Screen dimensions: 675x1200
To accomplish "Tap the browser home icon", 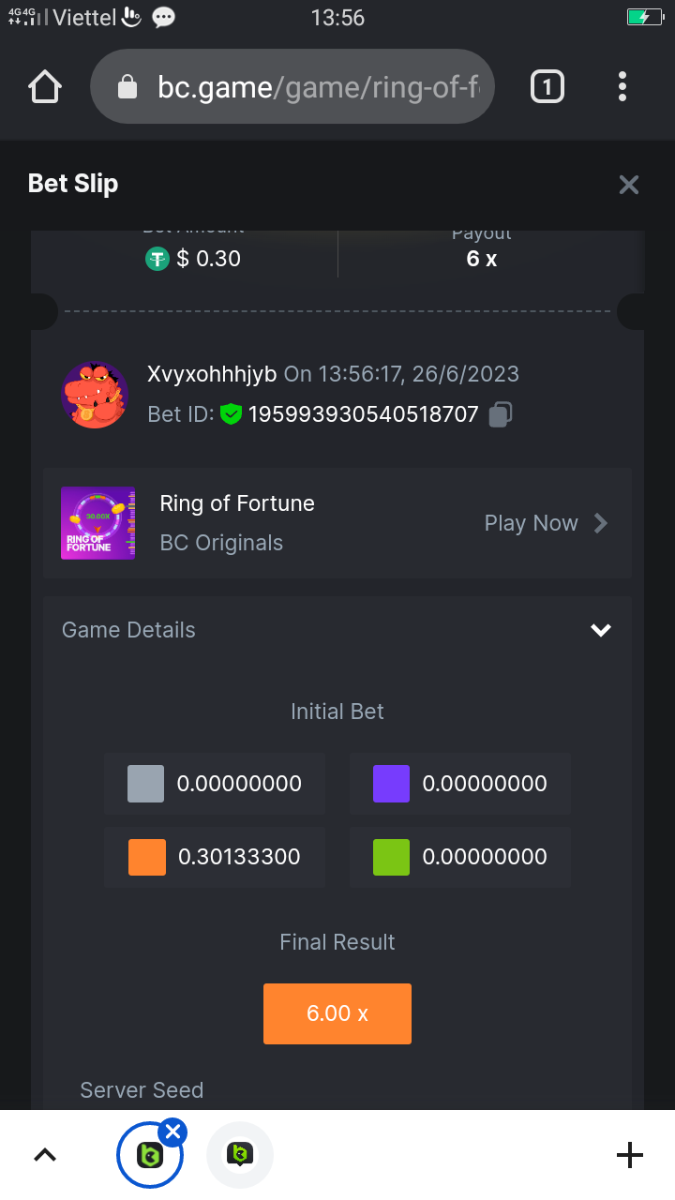I will (x=45, y=87).
